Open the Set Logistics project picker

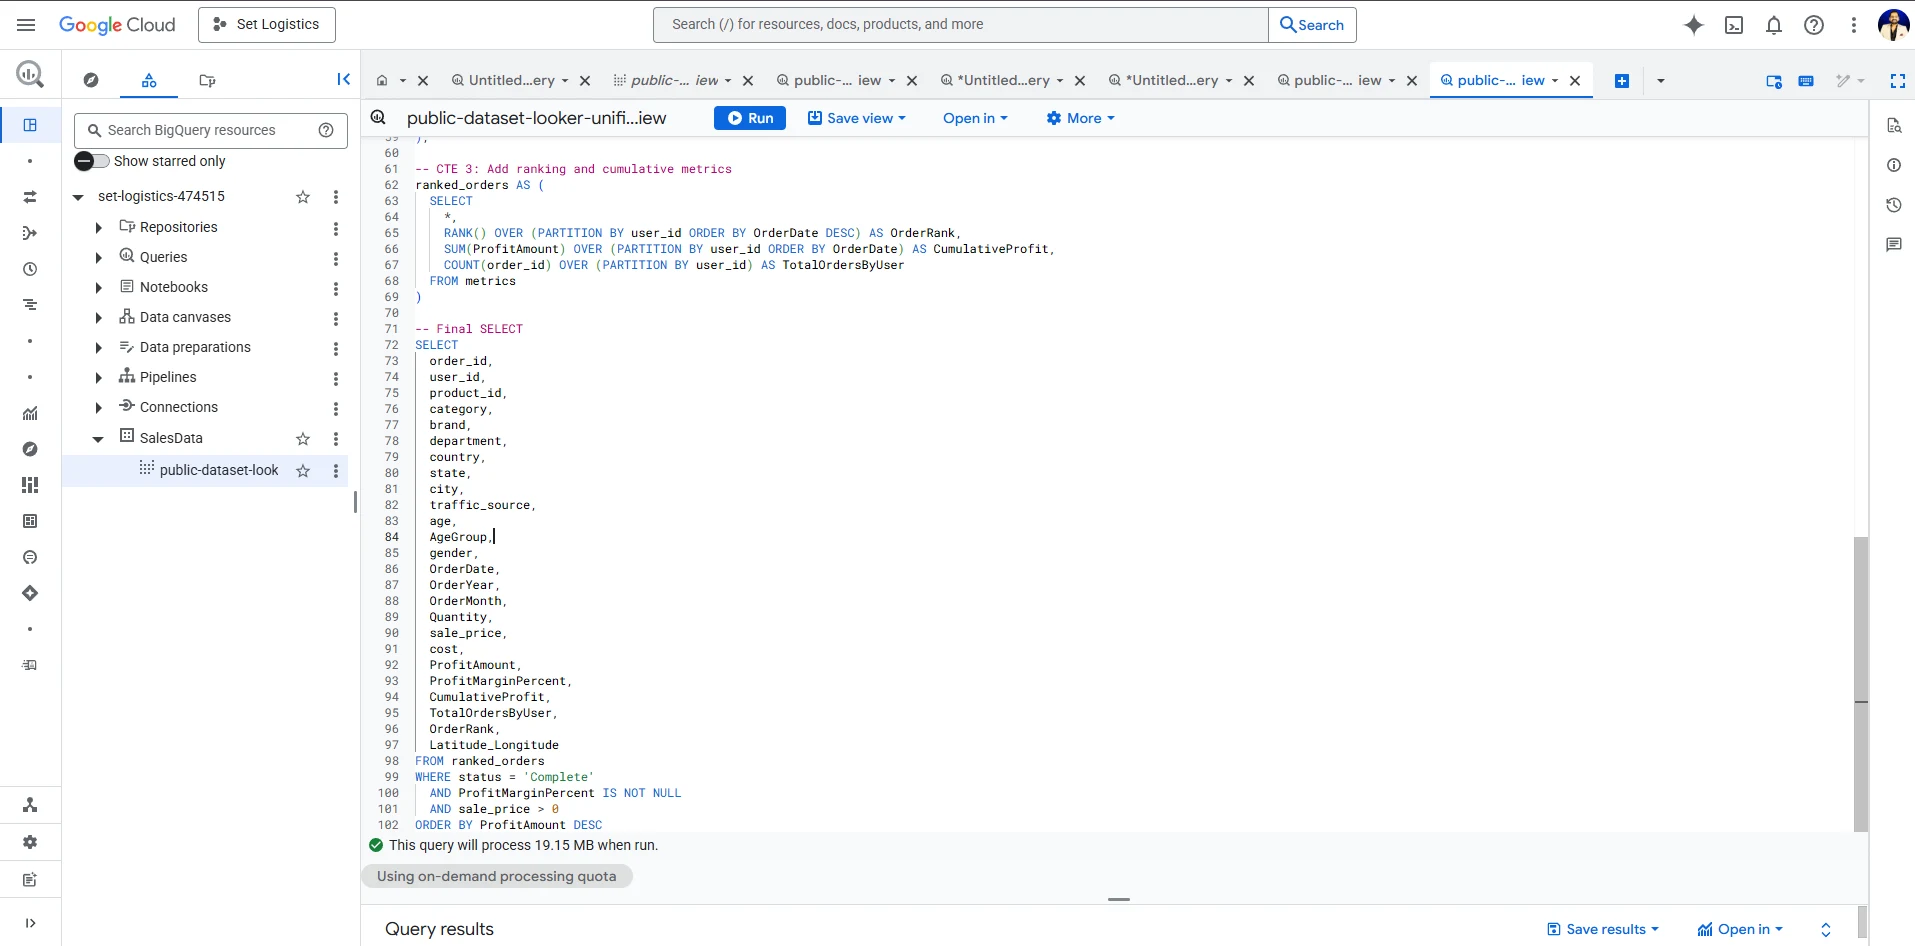tap(267, 25)
